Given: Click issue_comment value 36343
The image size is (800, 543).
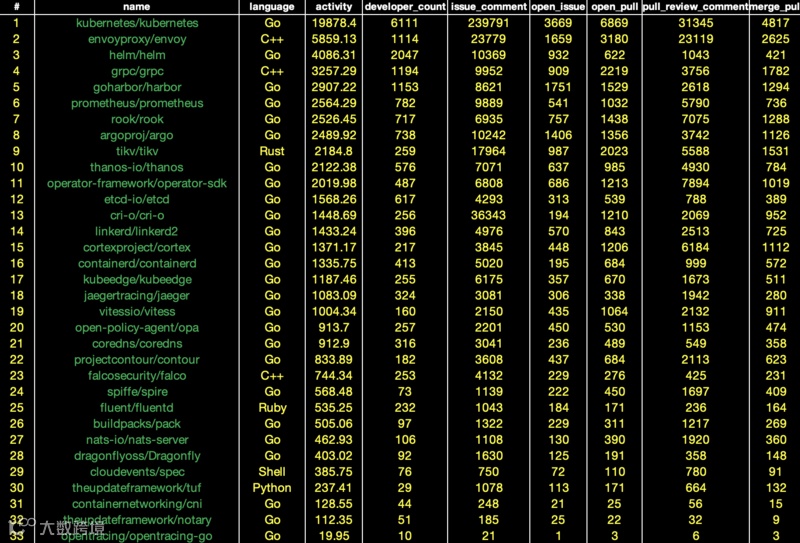Looking at the screenshot, I should coord(488,215).
